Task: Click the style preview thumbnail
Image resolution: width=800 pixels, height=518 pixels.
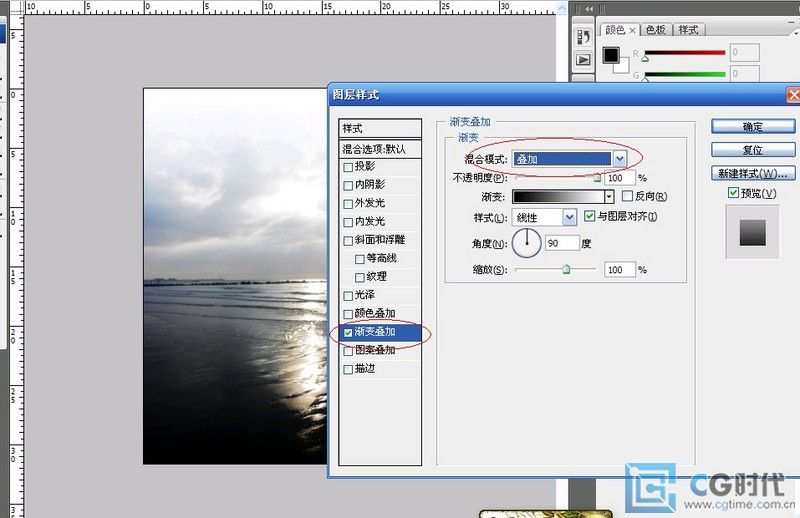Action: click(751, 232)
